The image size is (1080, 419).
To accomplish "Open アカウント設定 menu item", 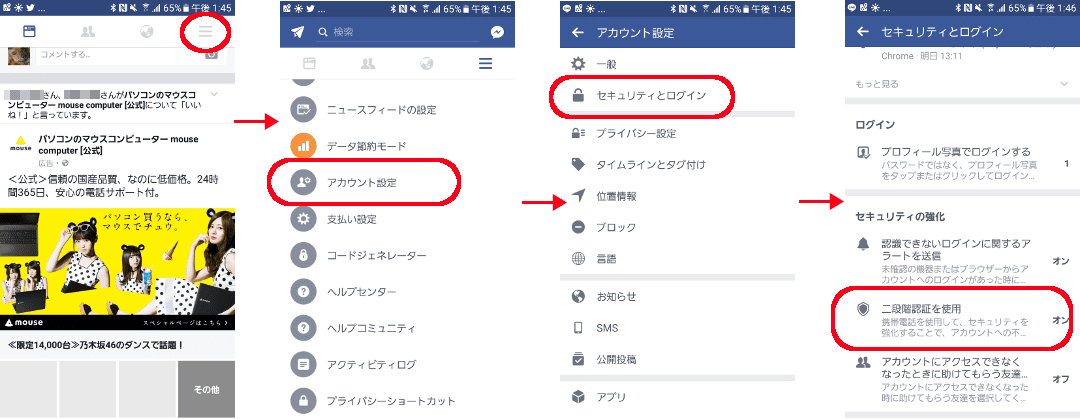I will click(x=362, y=183).
